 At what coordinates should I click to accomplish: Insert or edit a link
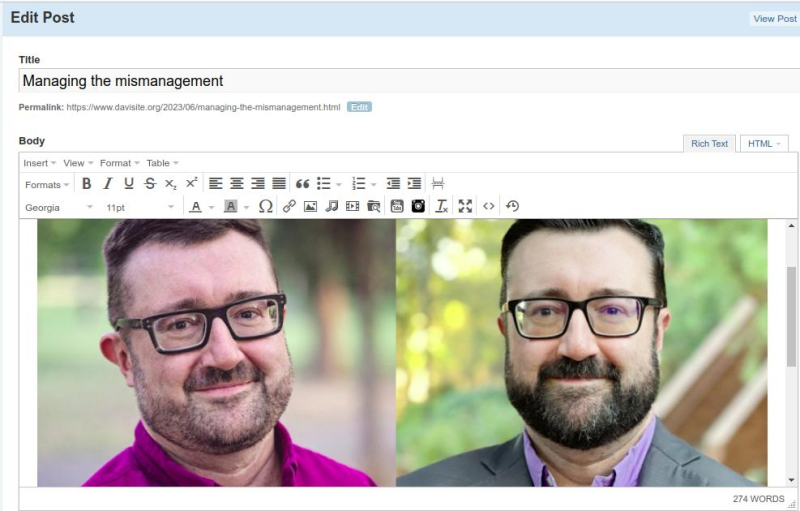289,207
